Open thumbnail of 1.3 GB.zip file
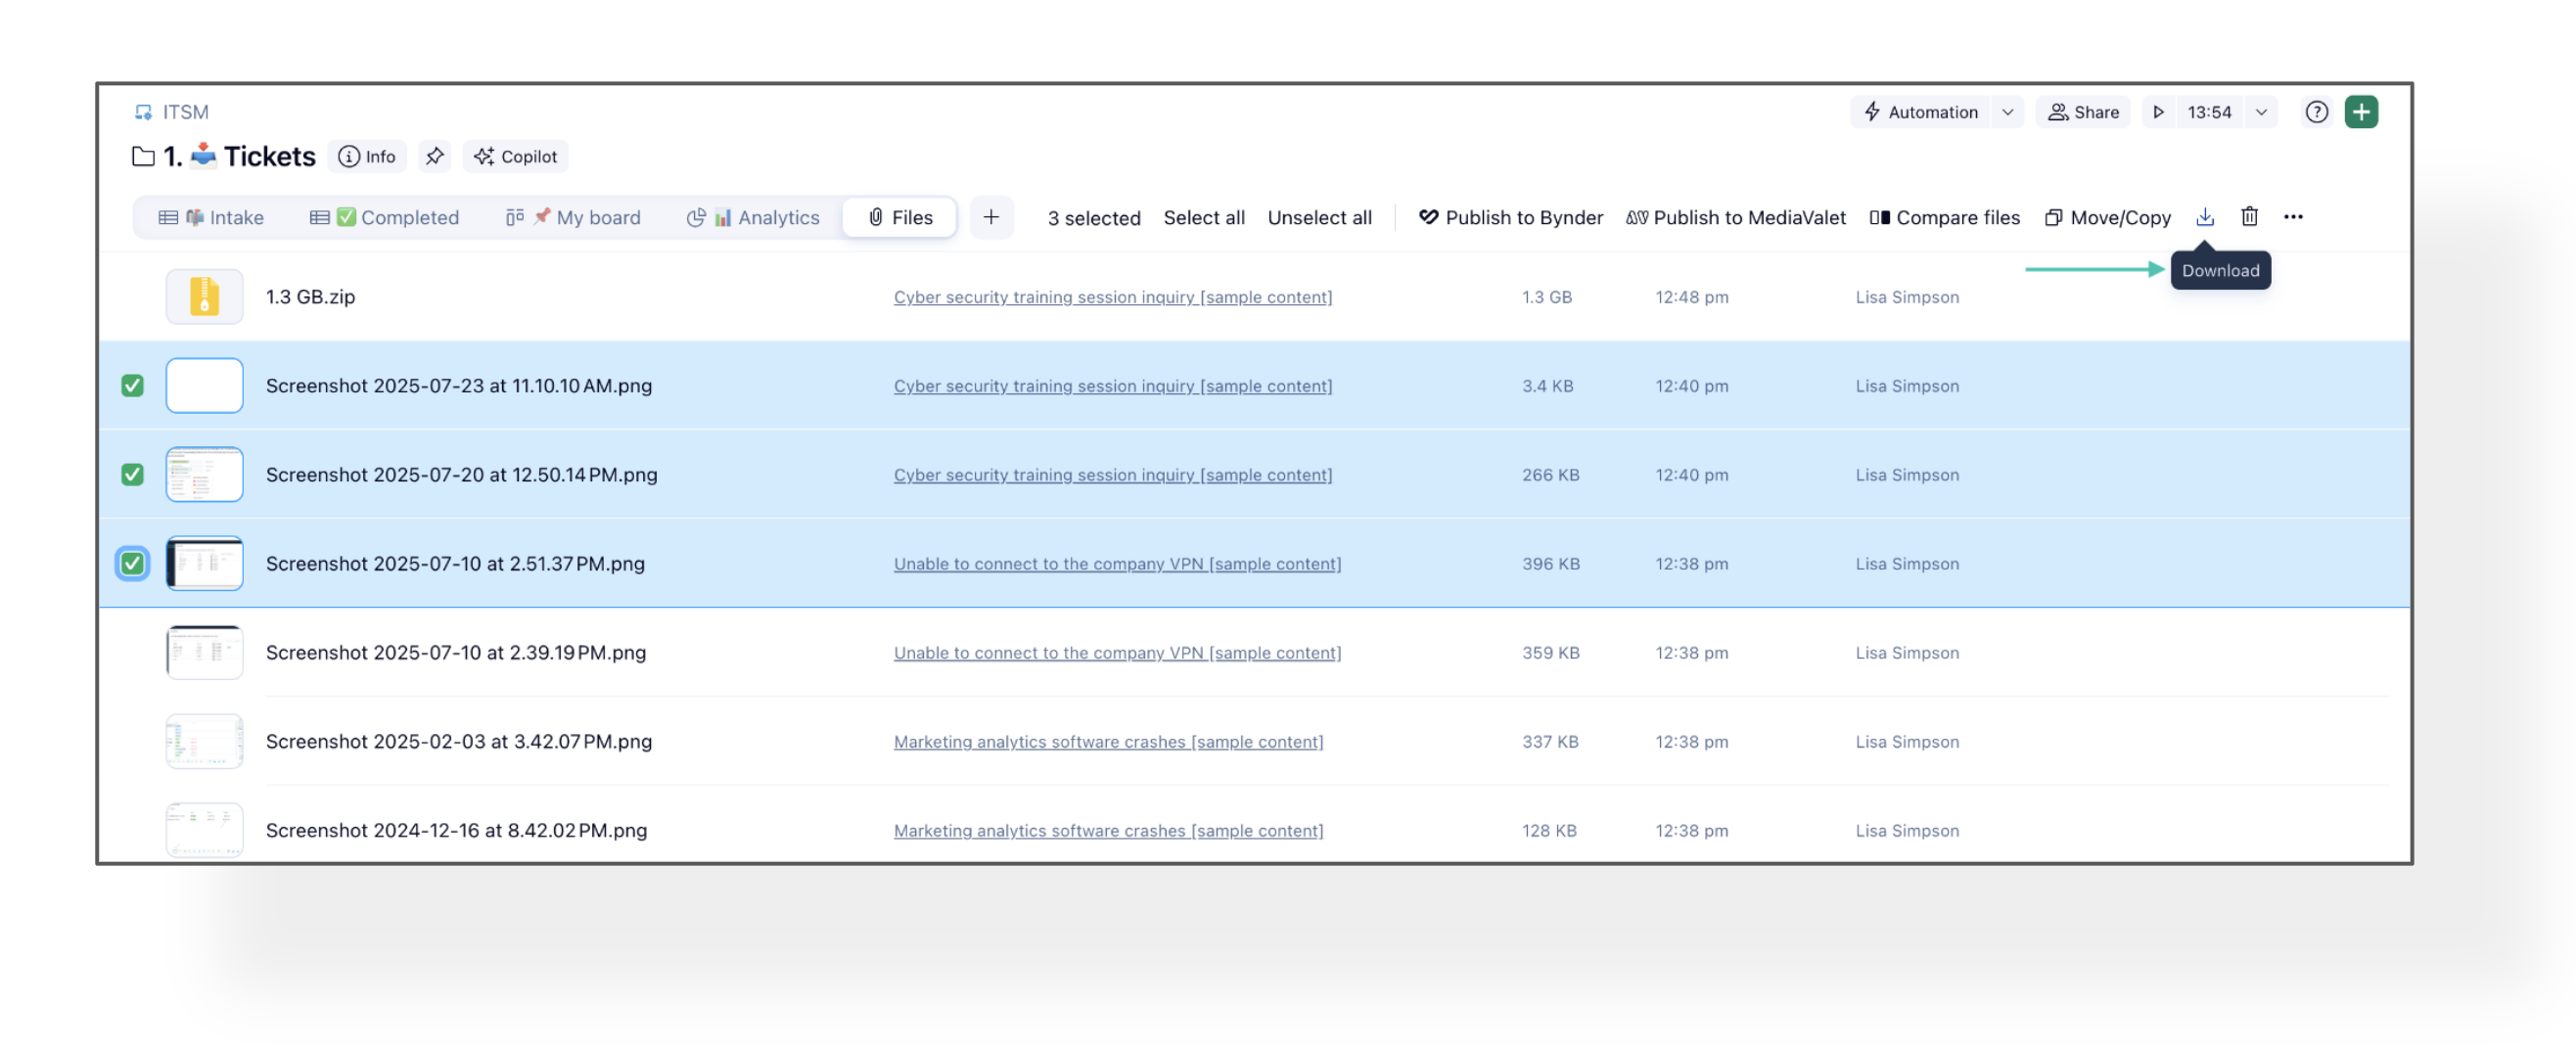The height and width of the screenshot is (1047, 2576). (204, 297)
